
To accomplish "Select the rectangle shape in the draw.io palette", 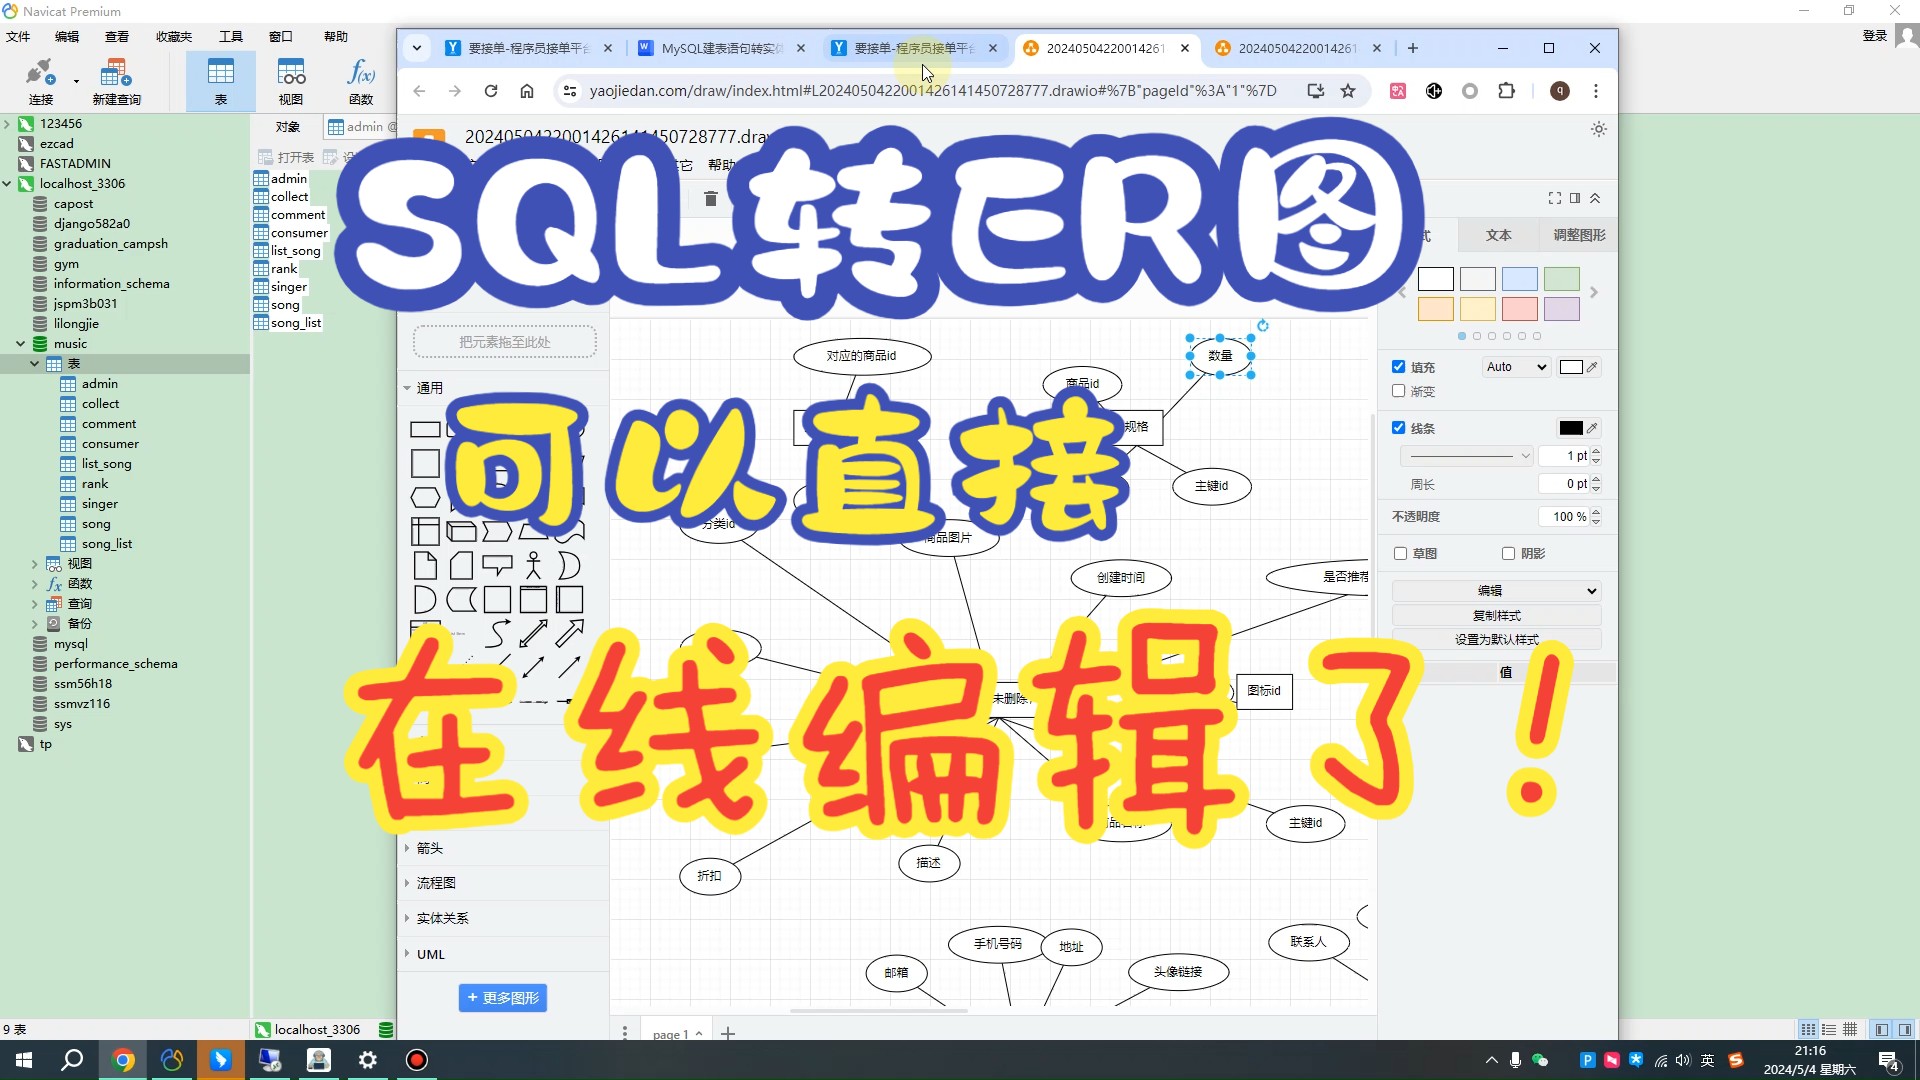I will [425, 430].
